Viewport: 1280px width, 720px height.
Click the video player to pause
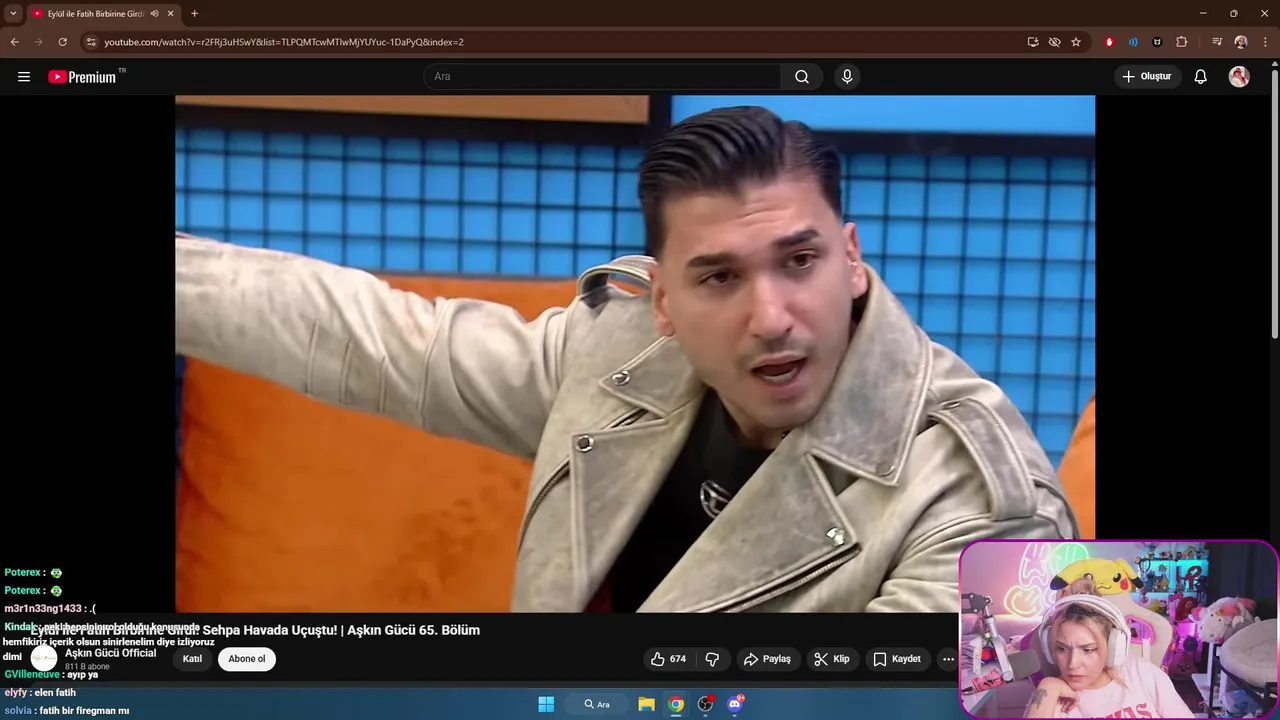(x=635, y=353)
